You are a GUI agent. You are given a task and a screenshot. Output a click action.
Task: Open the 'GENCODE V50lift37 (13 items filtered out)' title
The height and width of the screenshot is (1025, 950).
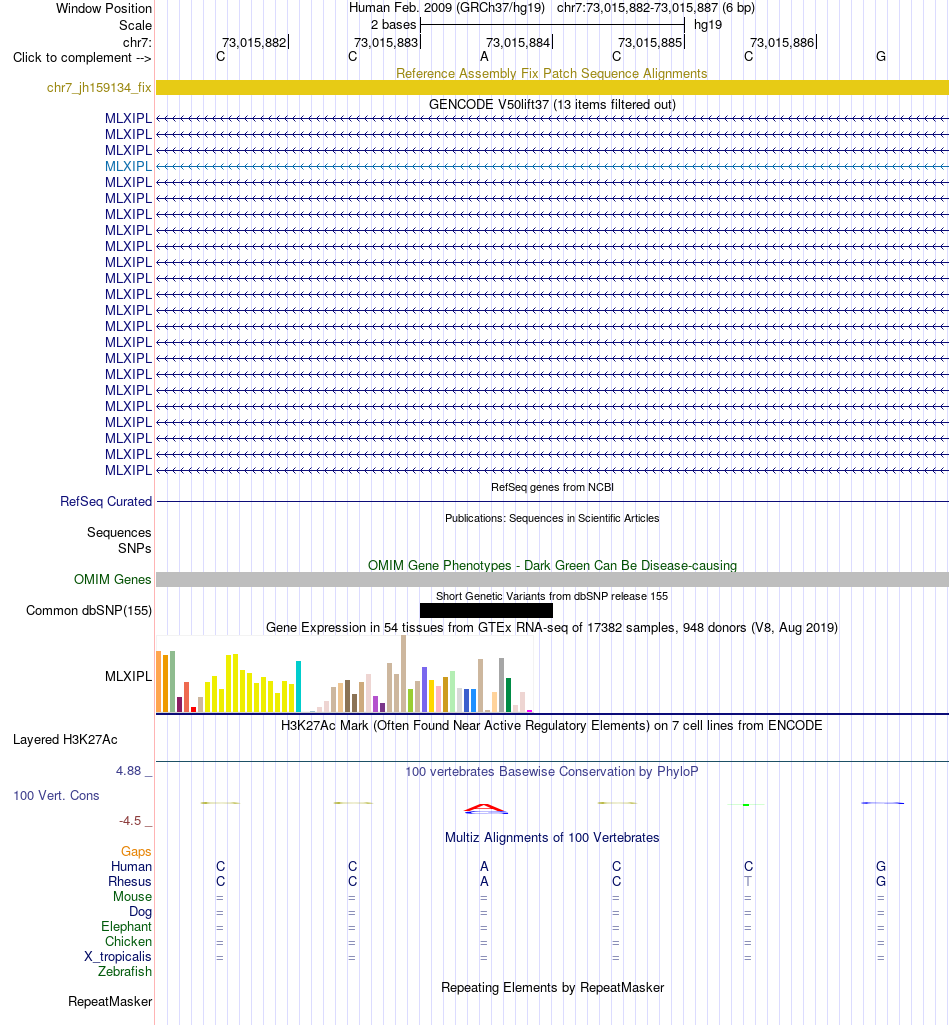tap(552, 105)
